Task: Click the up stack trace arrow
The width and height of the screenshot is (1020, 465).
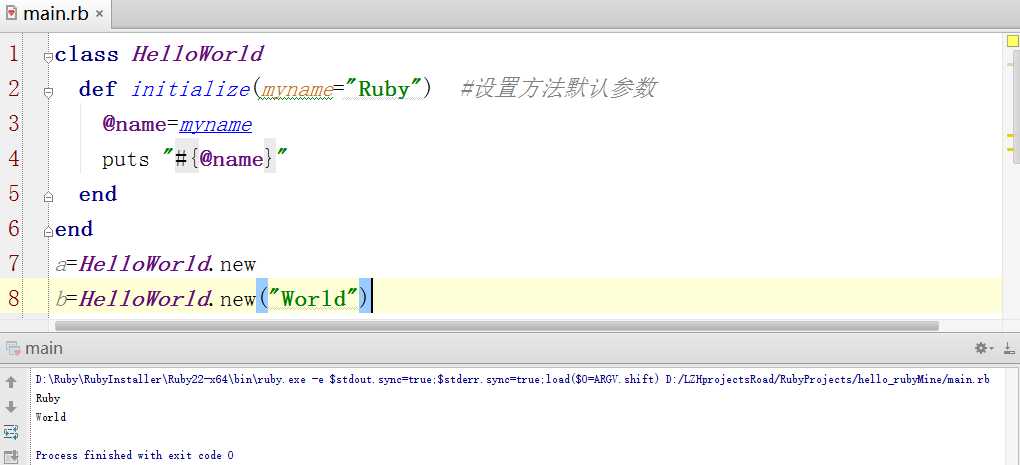Action: [x=10, y=382]
